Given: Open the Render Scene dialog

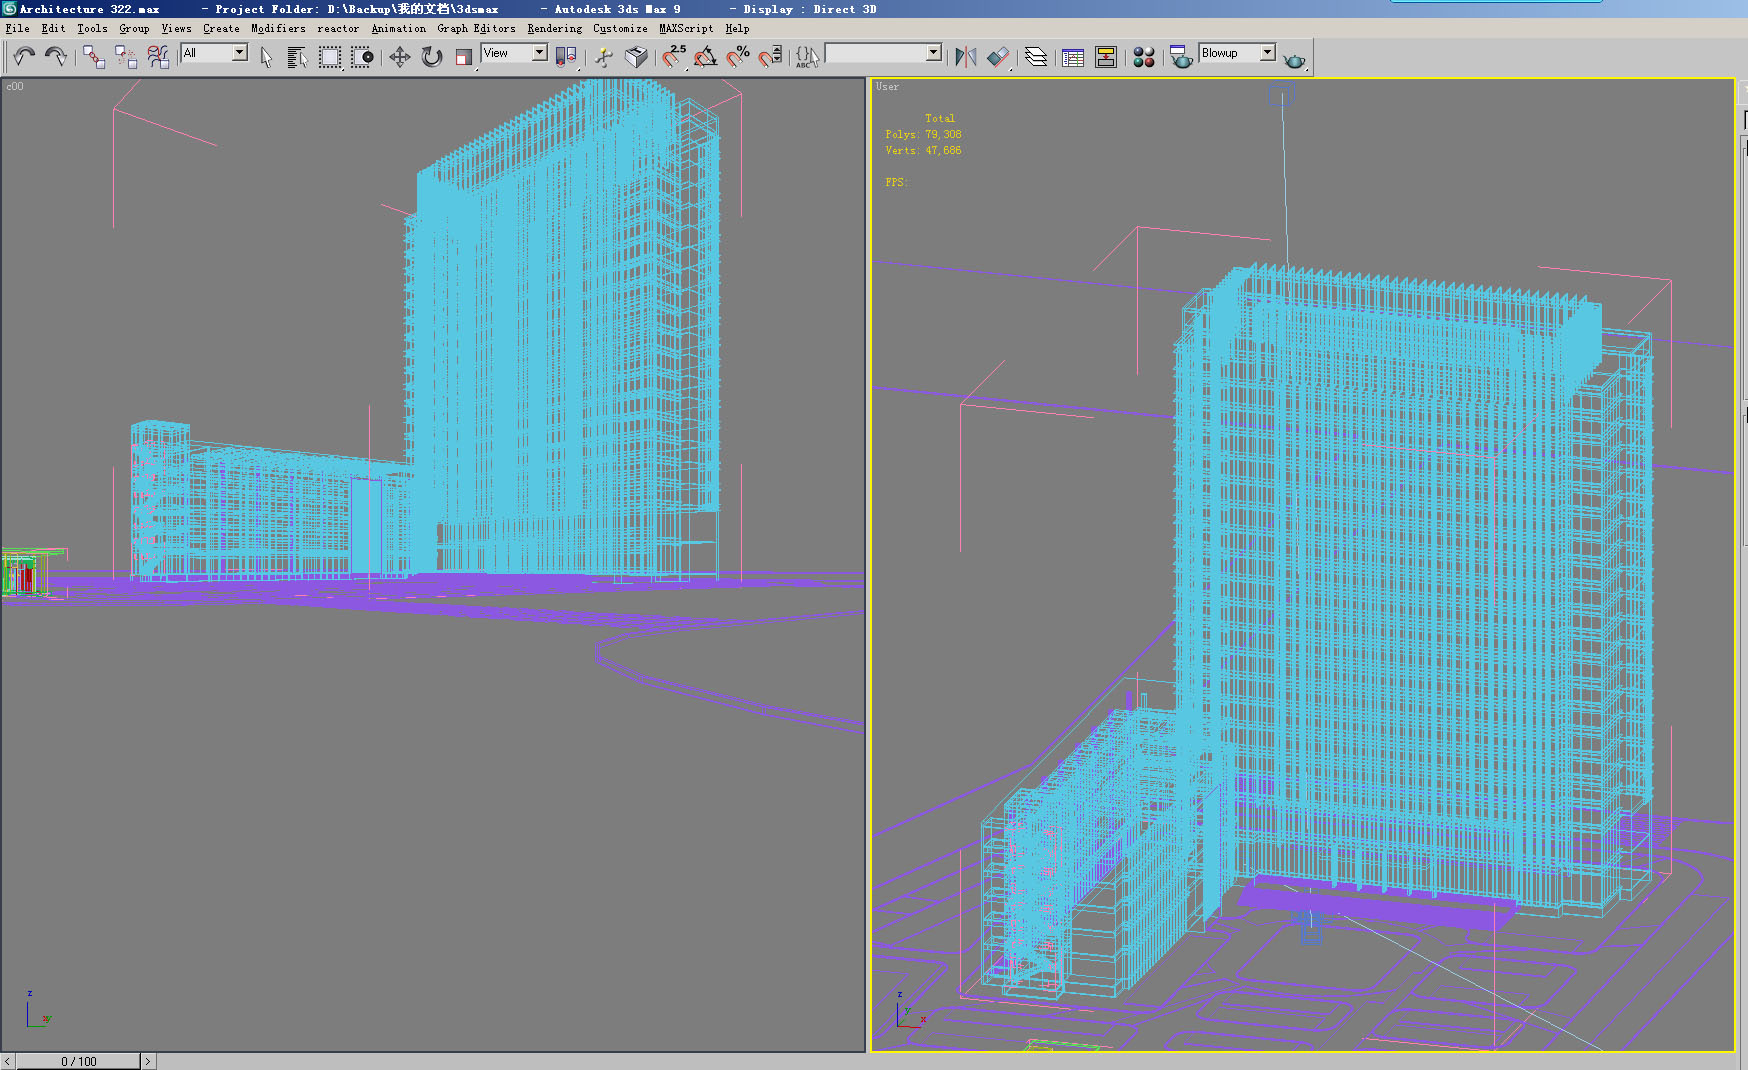Looking at the screenshot, I should click(x=1181, y=57).
